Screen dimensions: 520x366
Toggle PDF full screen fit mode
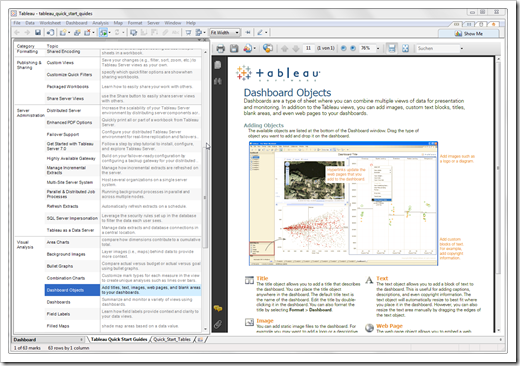(x=405, y=48)
